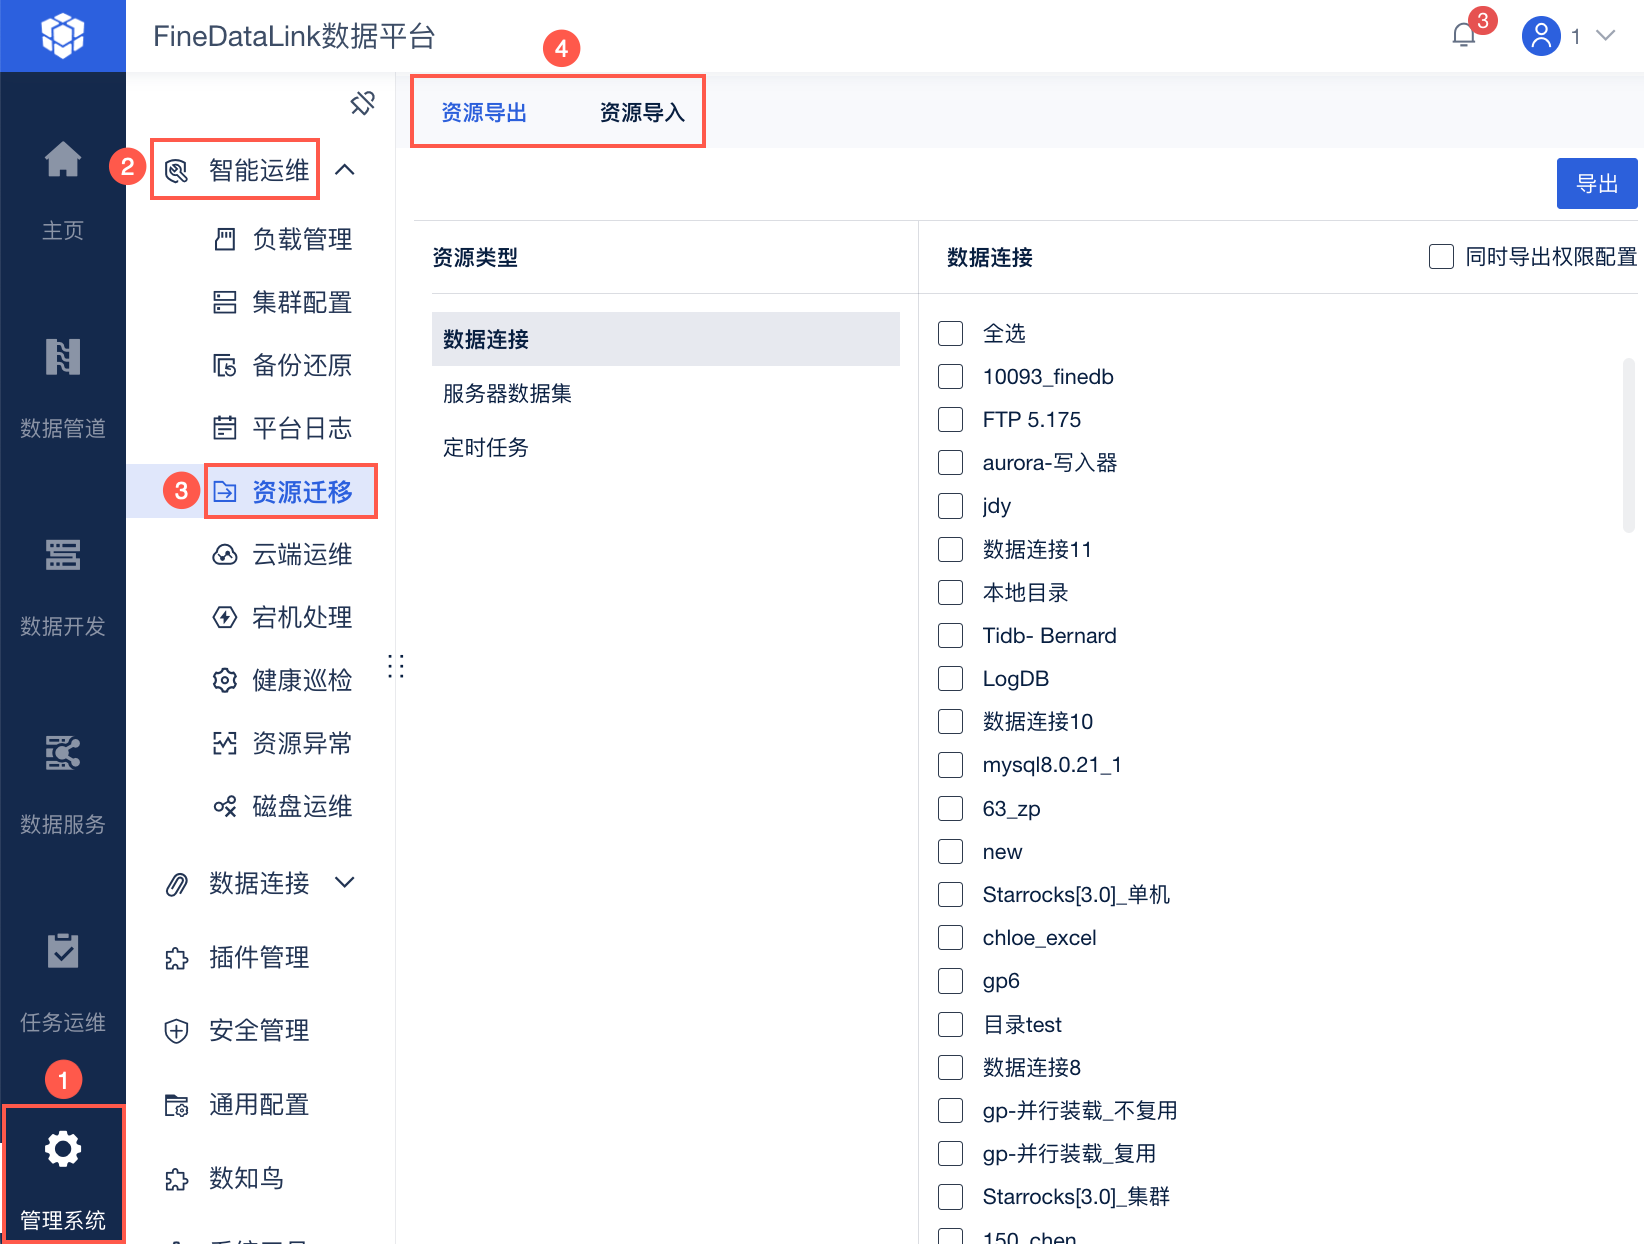Open 云端运维 in sidebar
The width and height of the screenshot is (1644, 1244).
pos(302,554)
